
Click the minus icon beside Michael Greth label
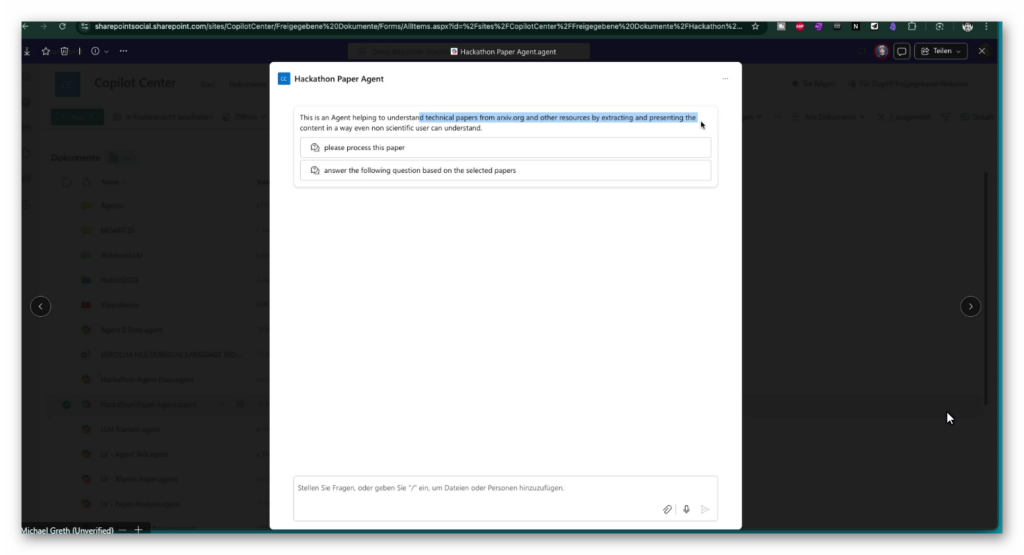click(x=123, y=530)
